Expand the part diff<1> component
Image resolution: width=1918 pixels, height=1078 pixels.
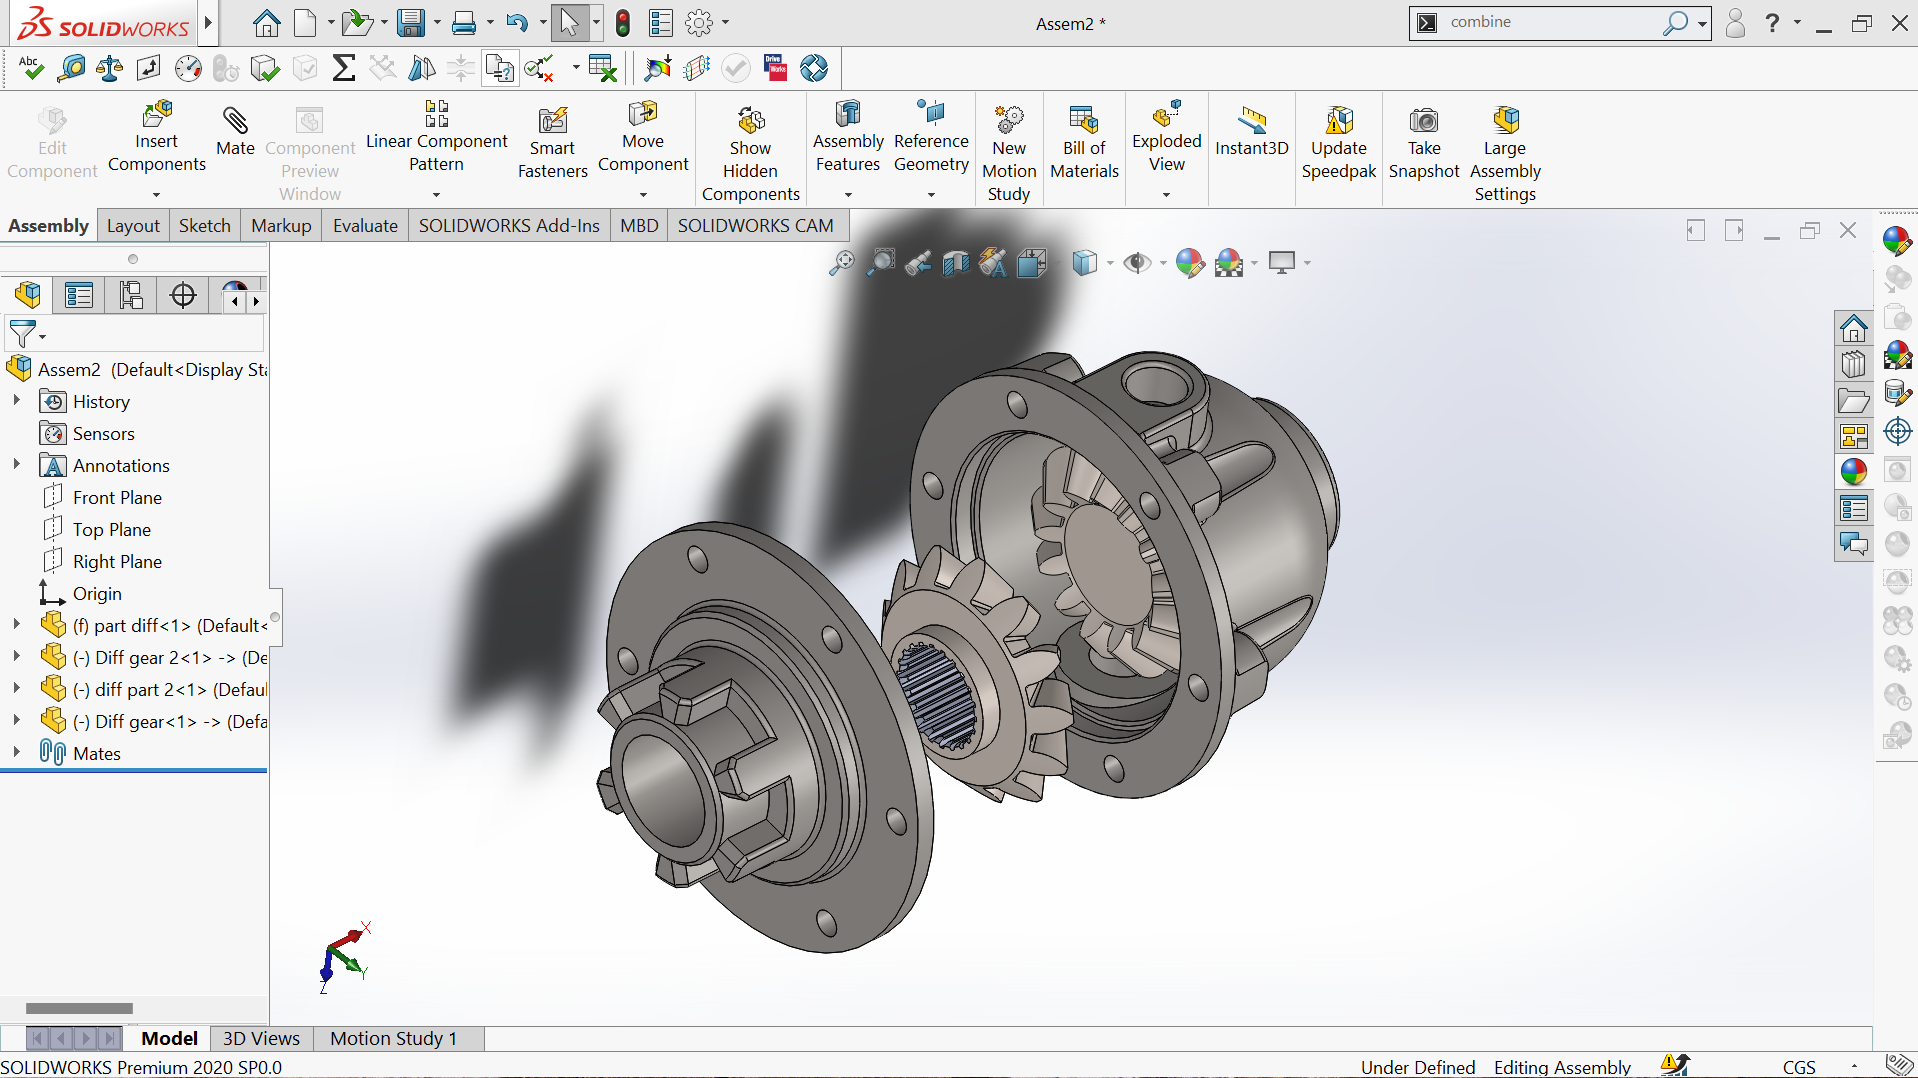click(16, 625)
